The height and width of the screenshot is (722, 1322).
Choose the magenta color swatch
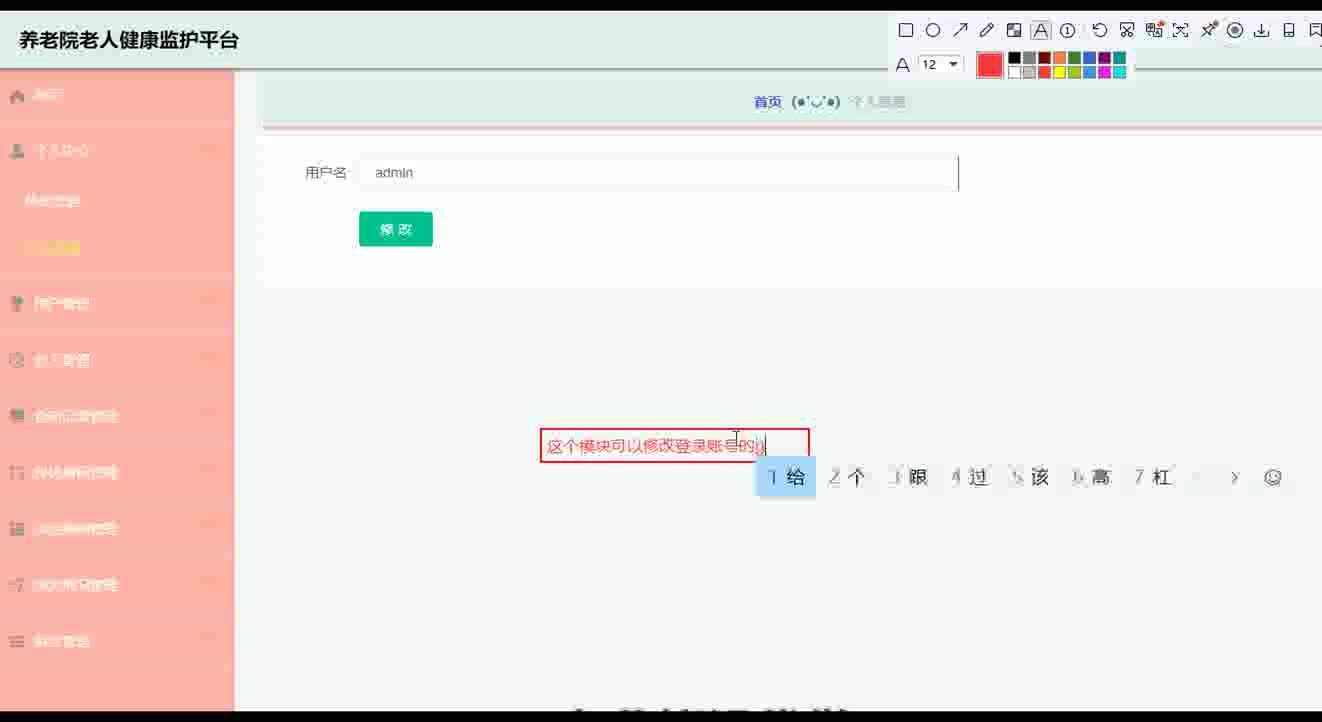tap(1105, 72)
